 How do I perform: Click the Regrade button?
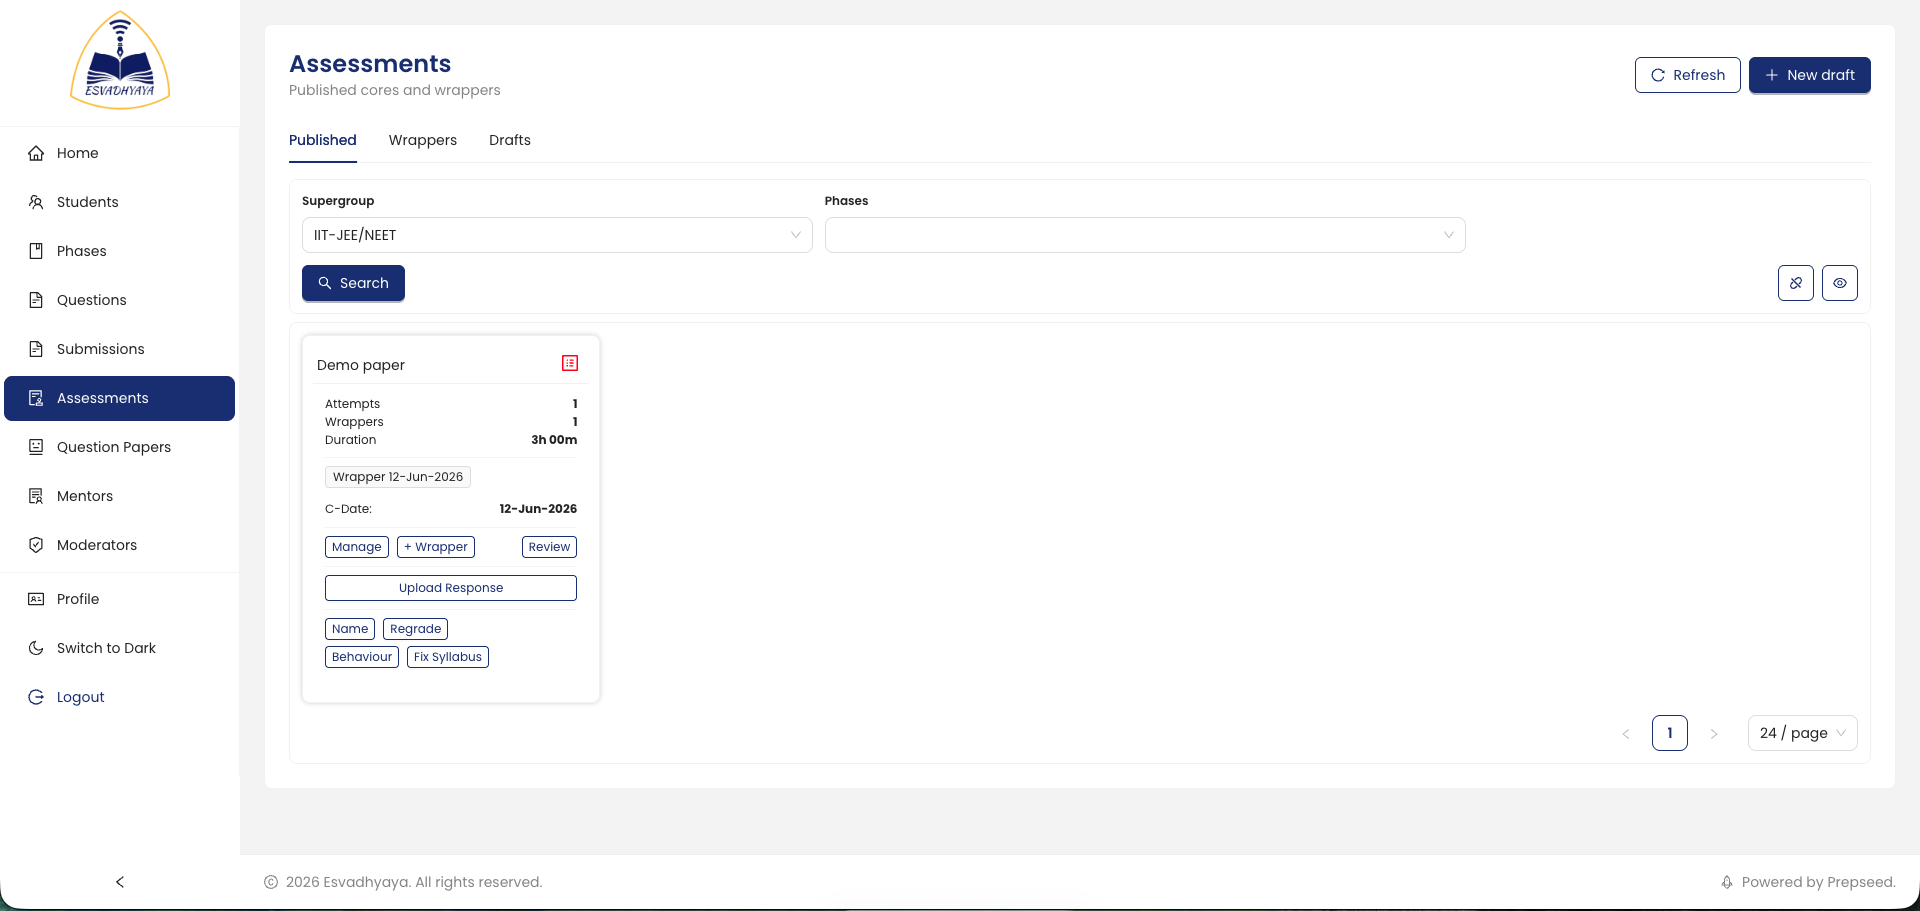pos(415,629)
